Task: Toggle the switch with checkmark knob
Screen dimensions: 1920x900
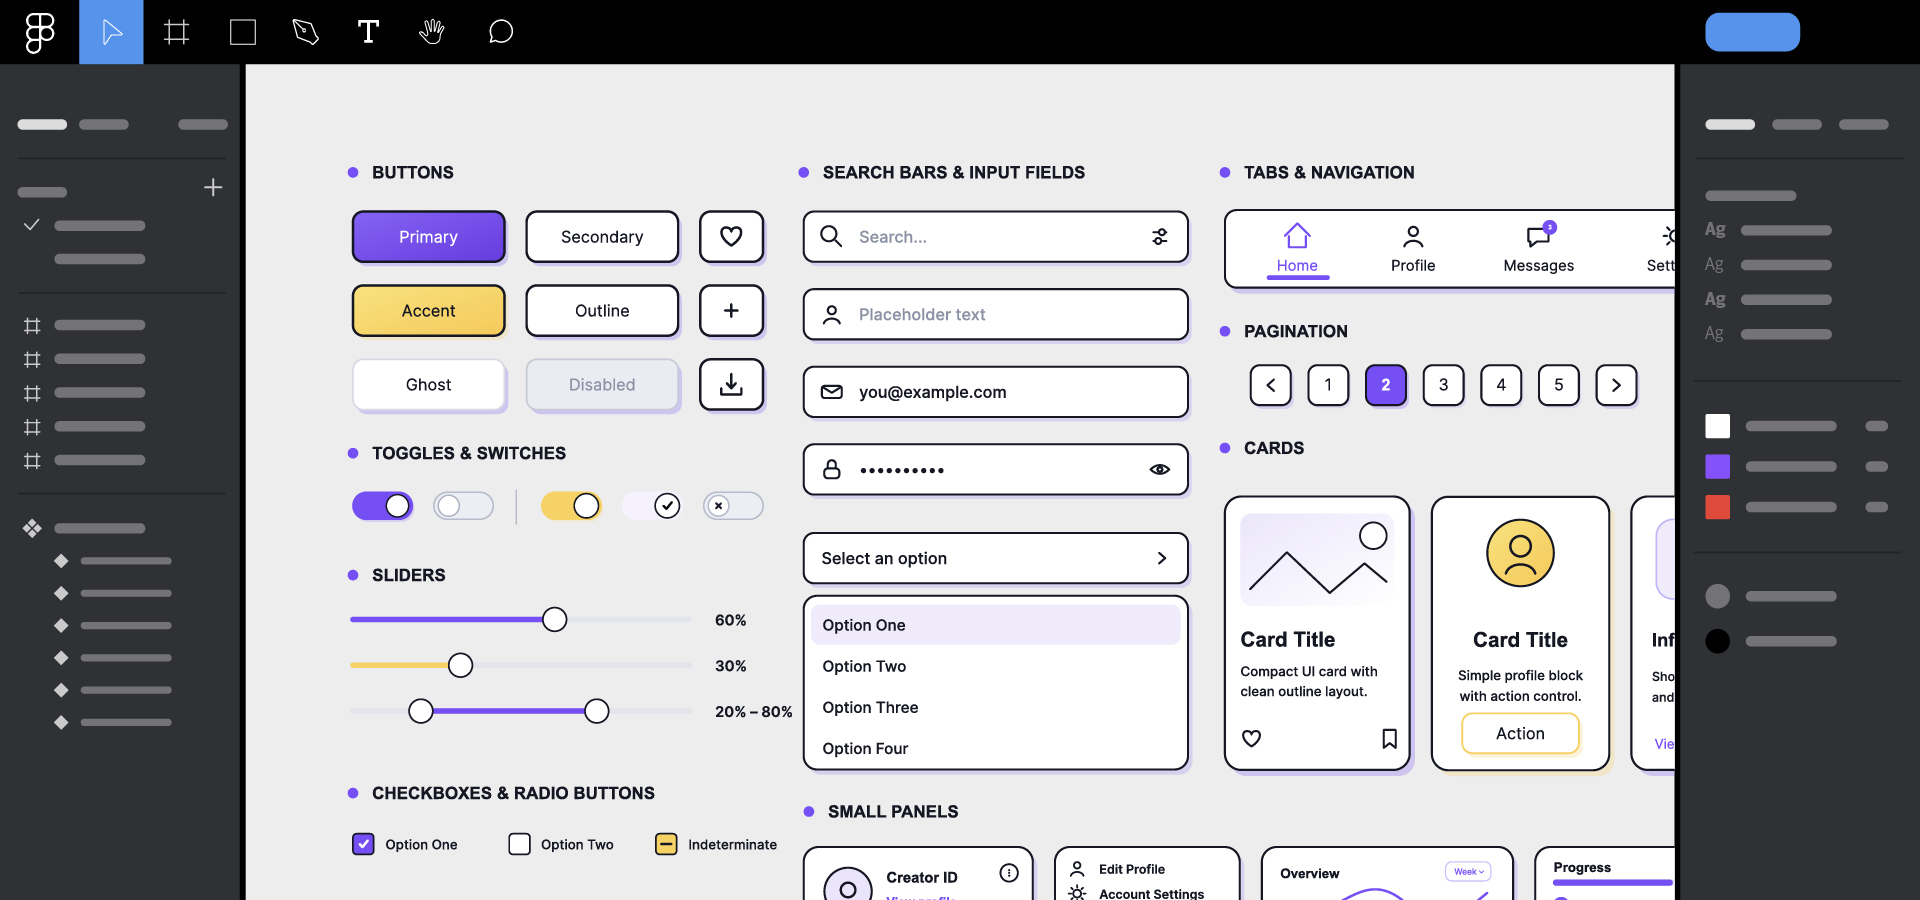Action: tap(652, 506)
